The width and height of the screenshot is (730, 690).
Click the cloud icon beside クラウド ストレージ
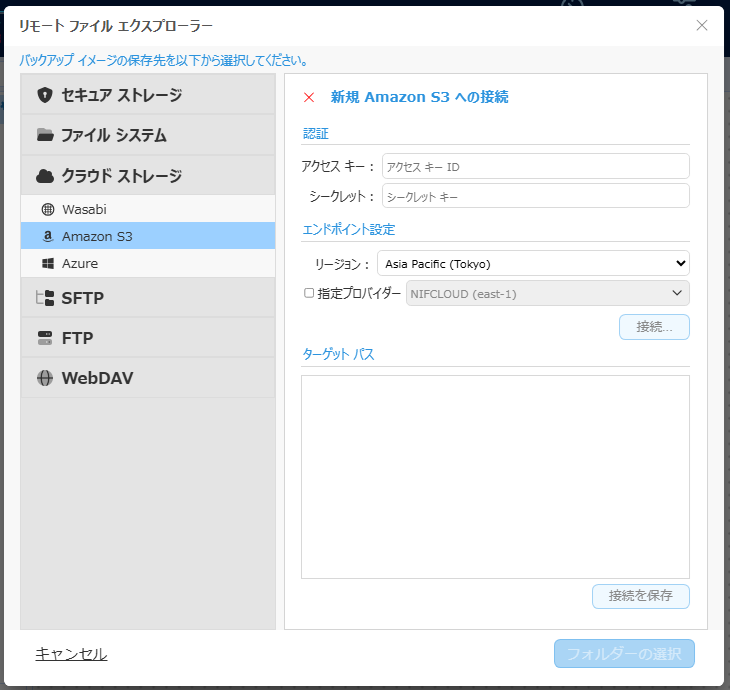click(x=45, y=176)
